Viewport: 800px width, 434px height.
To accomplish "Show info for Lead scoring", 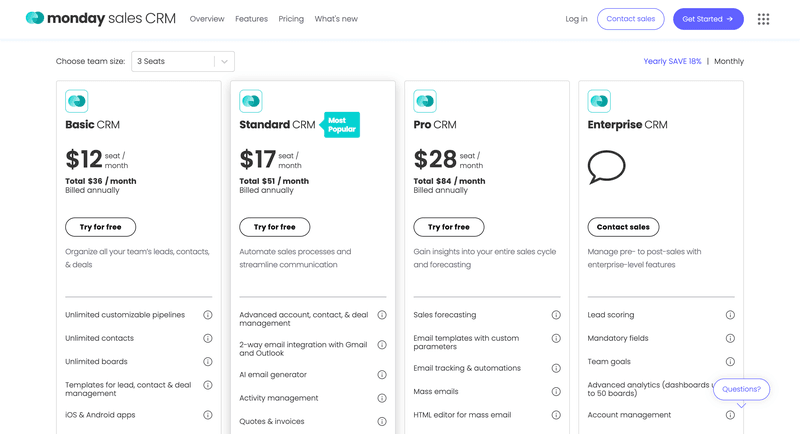I will (730, 315).
